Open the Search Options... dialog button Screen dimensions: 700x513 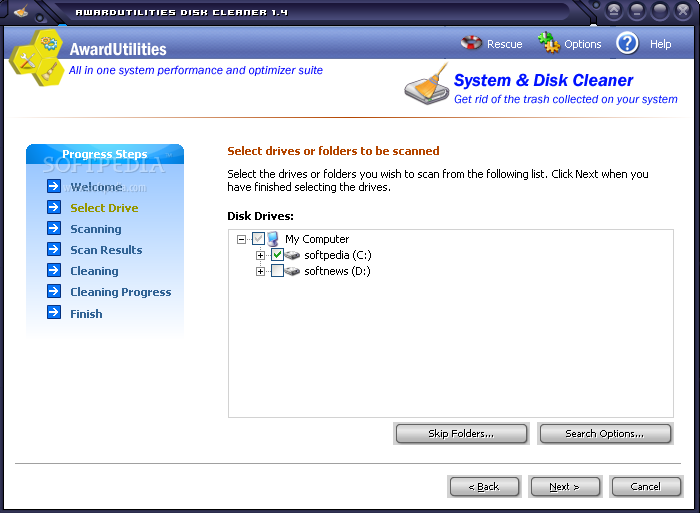tap(605, 434)
